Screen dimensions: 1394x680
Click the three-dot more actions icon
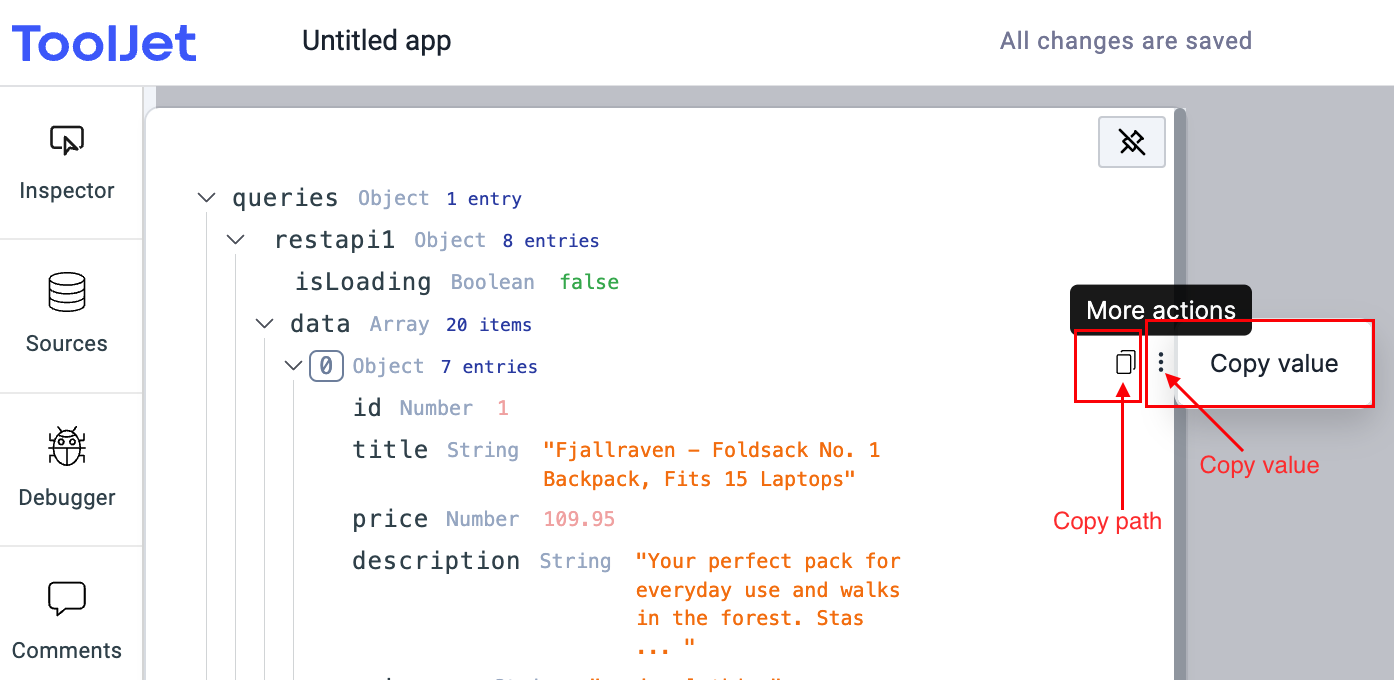click(x=1161, y=362)
